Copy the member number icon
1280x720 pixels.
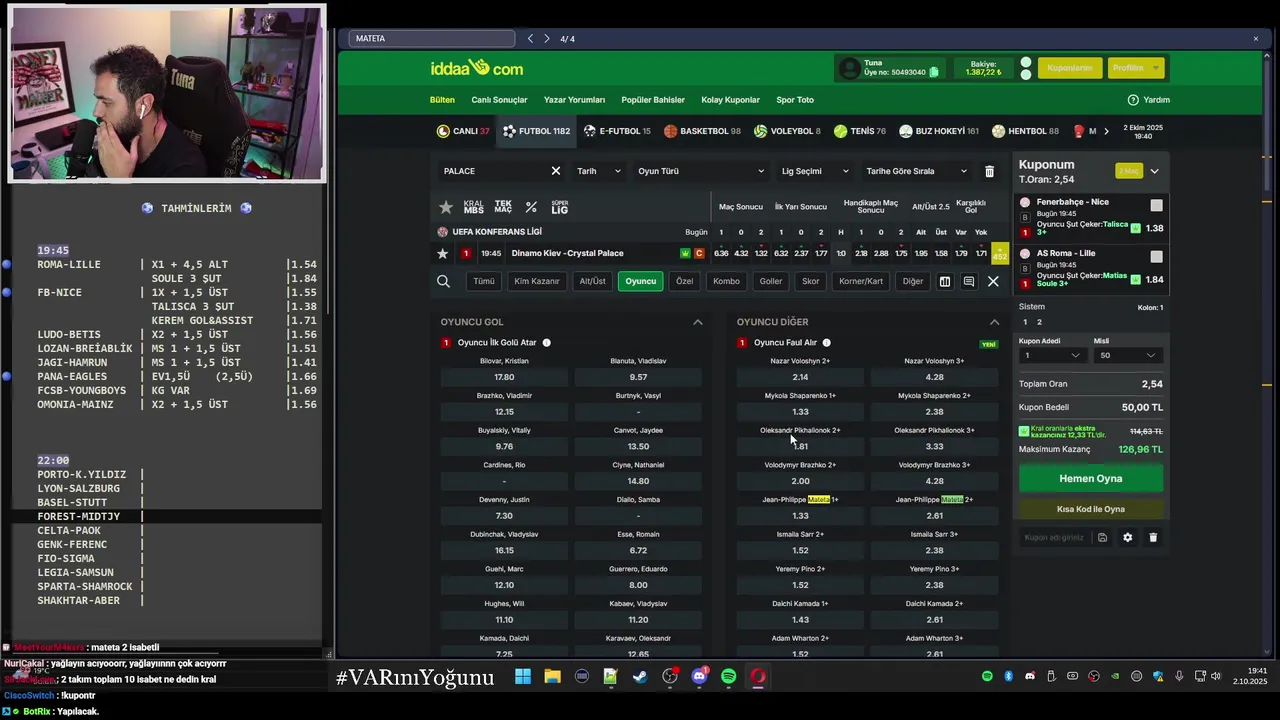click(934, 72)
